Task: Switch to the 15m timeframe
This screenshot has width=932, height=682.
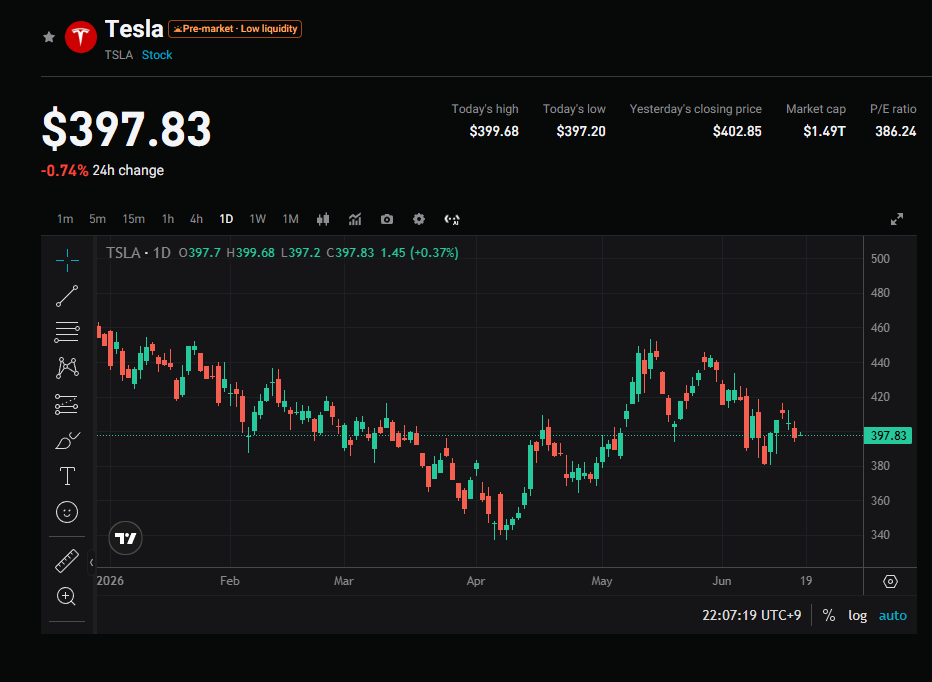Action: tap(134, 219)
